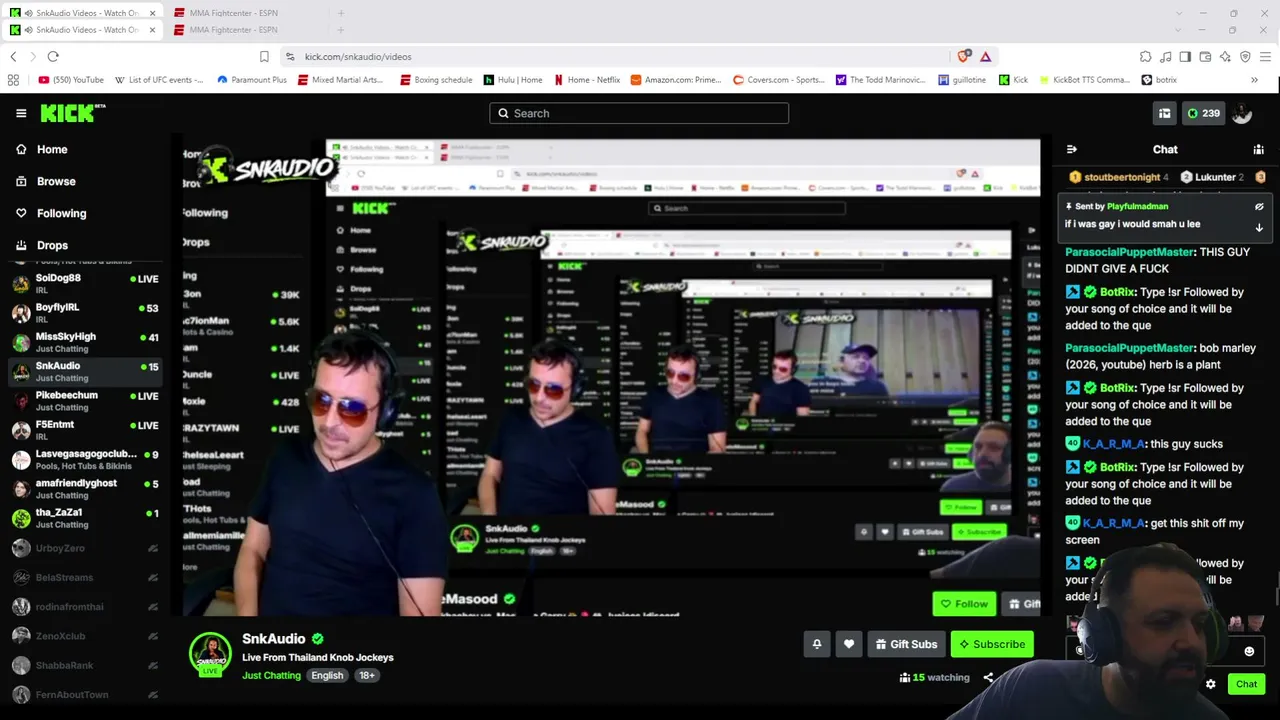Image resolution: width=1280 pixels, height=720 pixels.
Task: Open the Paramount Plus bookmark
Action: pyautogui.click(x=252, y=80)
